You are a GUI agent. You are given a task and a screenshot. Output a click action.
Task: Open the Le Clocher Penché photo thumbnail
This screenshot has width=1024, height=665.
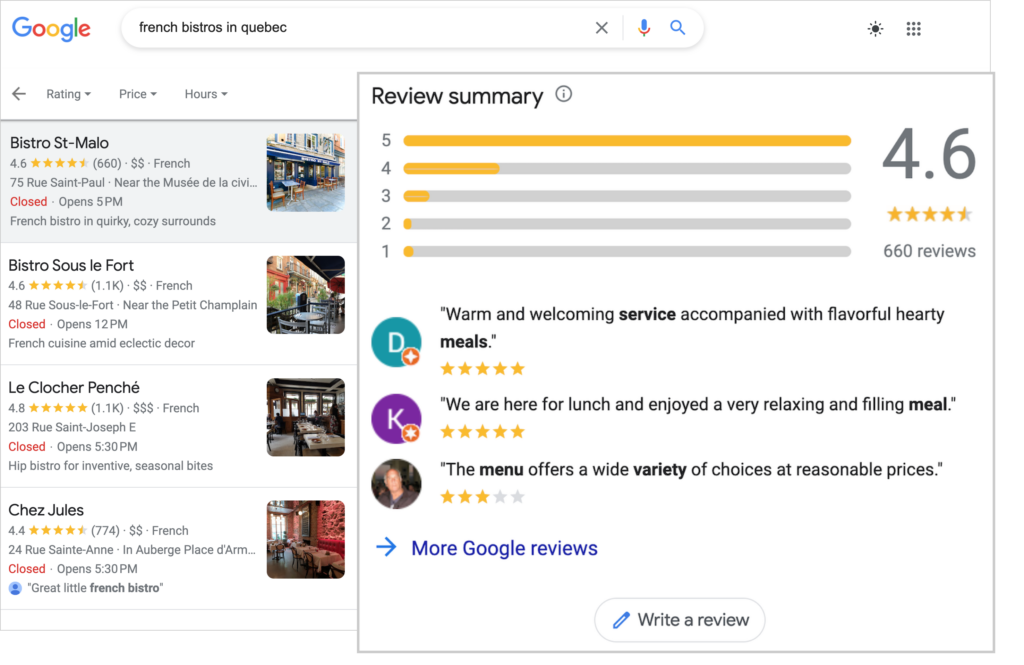[x=306, y=417]
